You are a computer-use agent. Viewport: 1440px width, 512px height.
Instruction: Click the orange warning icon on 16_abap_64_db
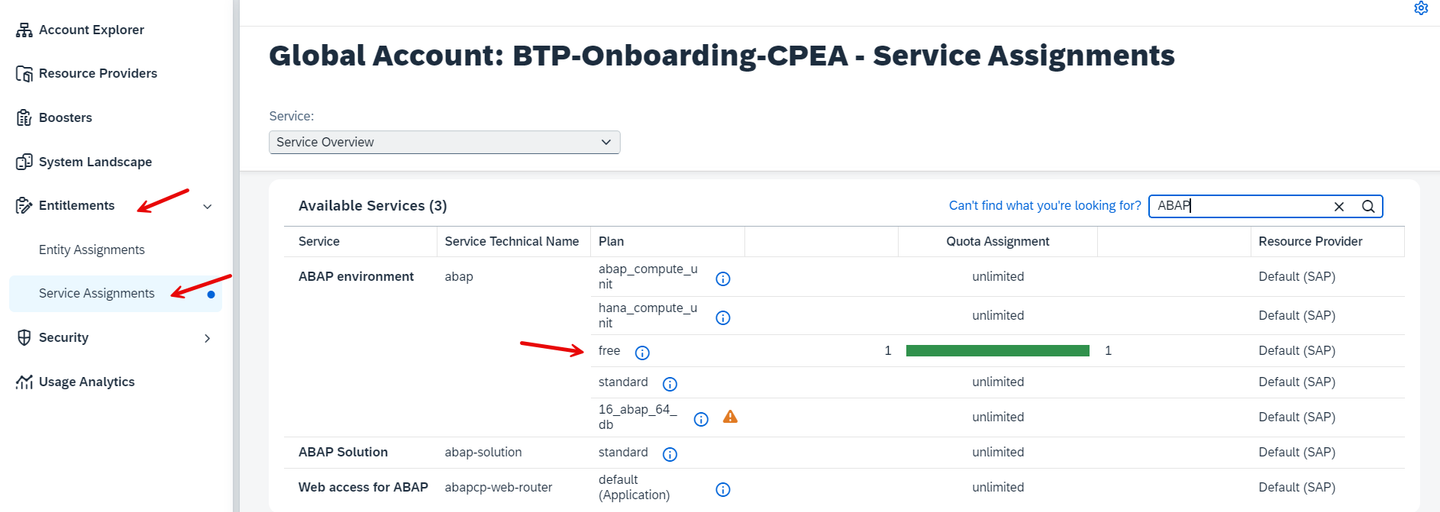tap(730, 417)
